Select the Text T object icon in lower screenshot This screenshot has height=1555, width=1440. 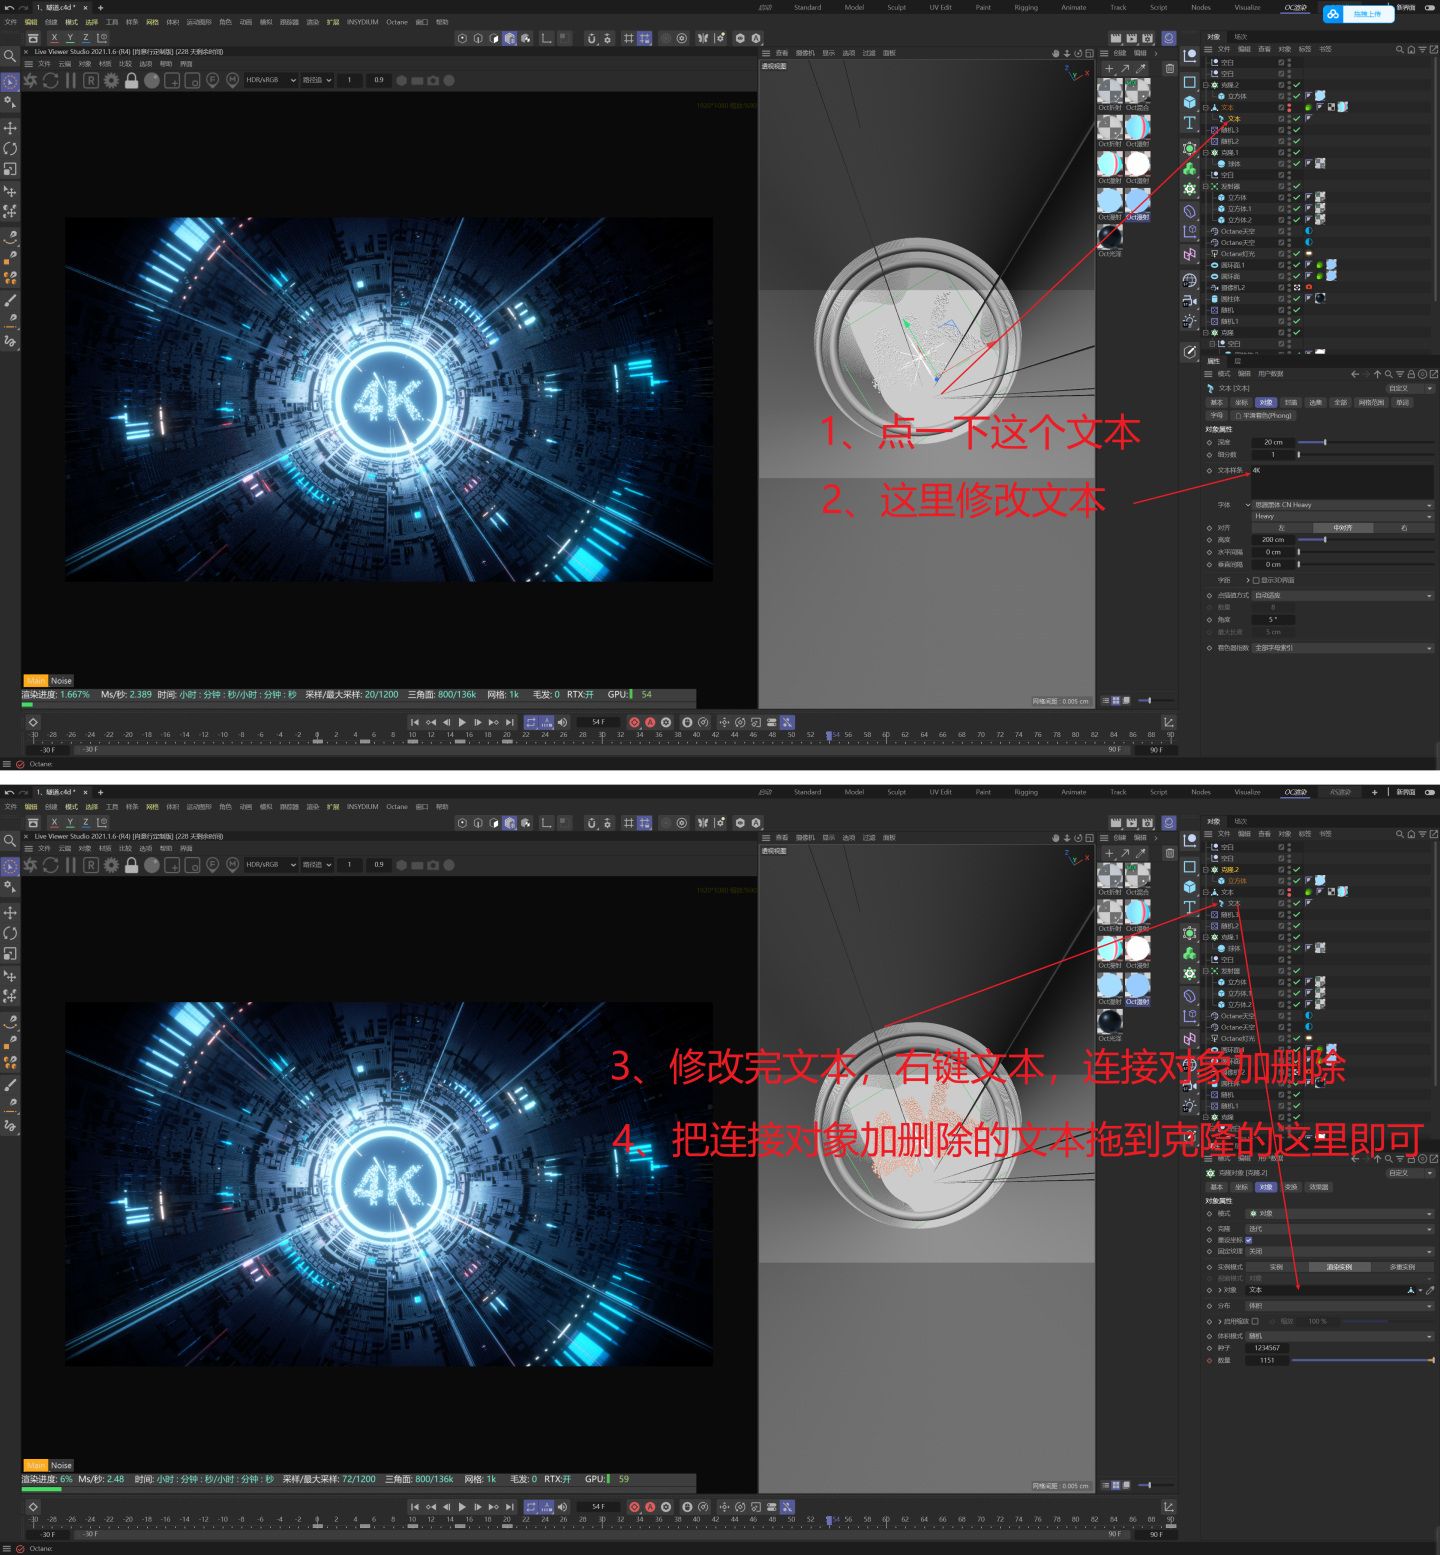(x=1189, y=907)
